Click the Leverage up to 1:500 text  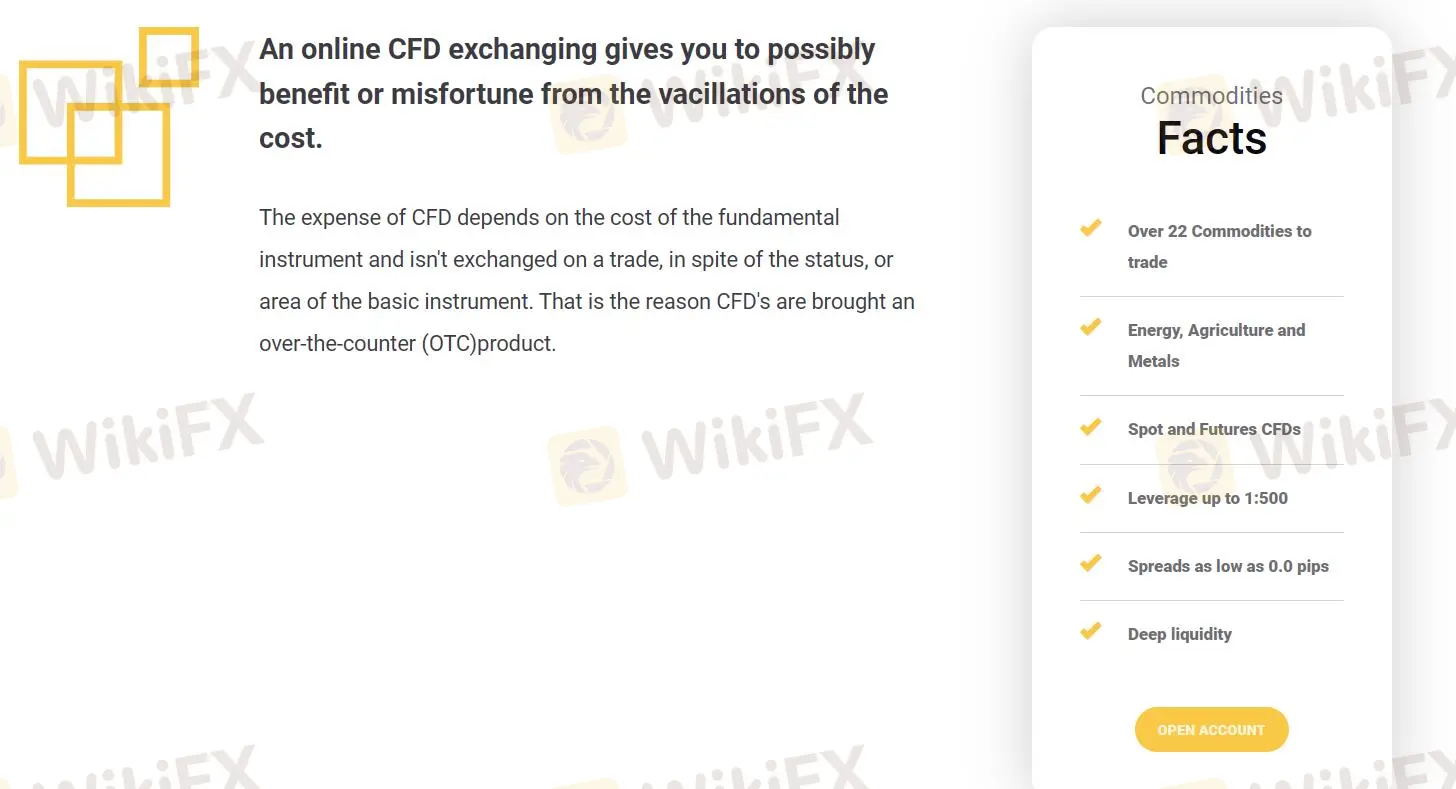point(1207,498)
